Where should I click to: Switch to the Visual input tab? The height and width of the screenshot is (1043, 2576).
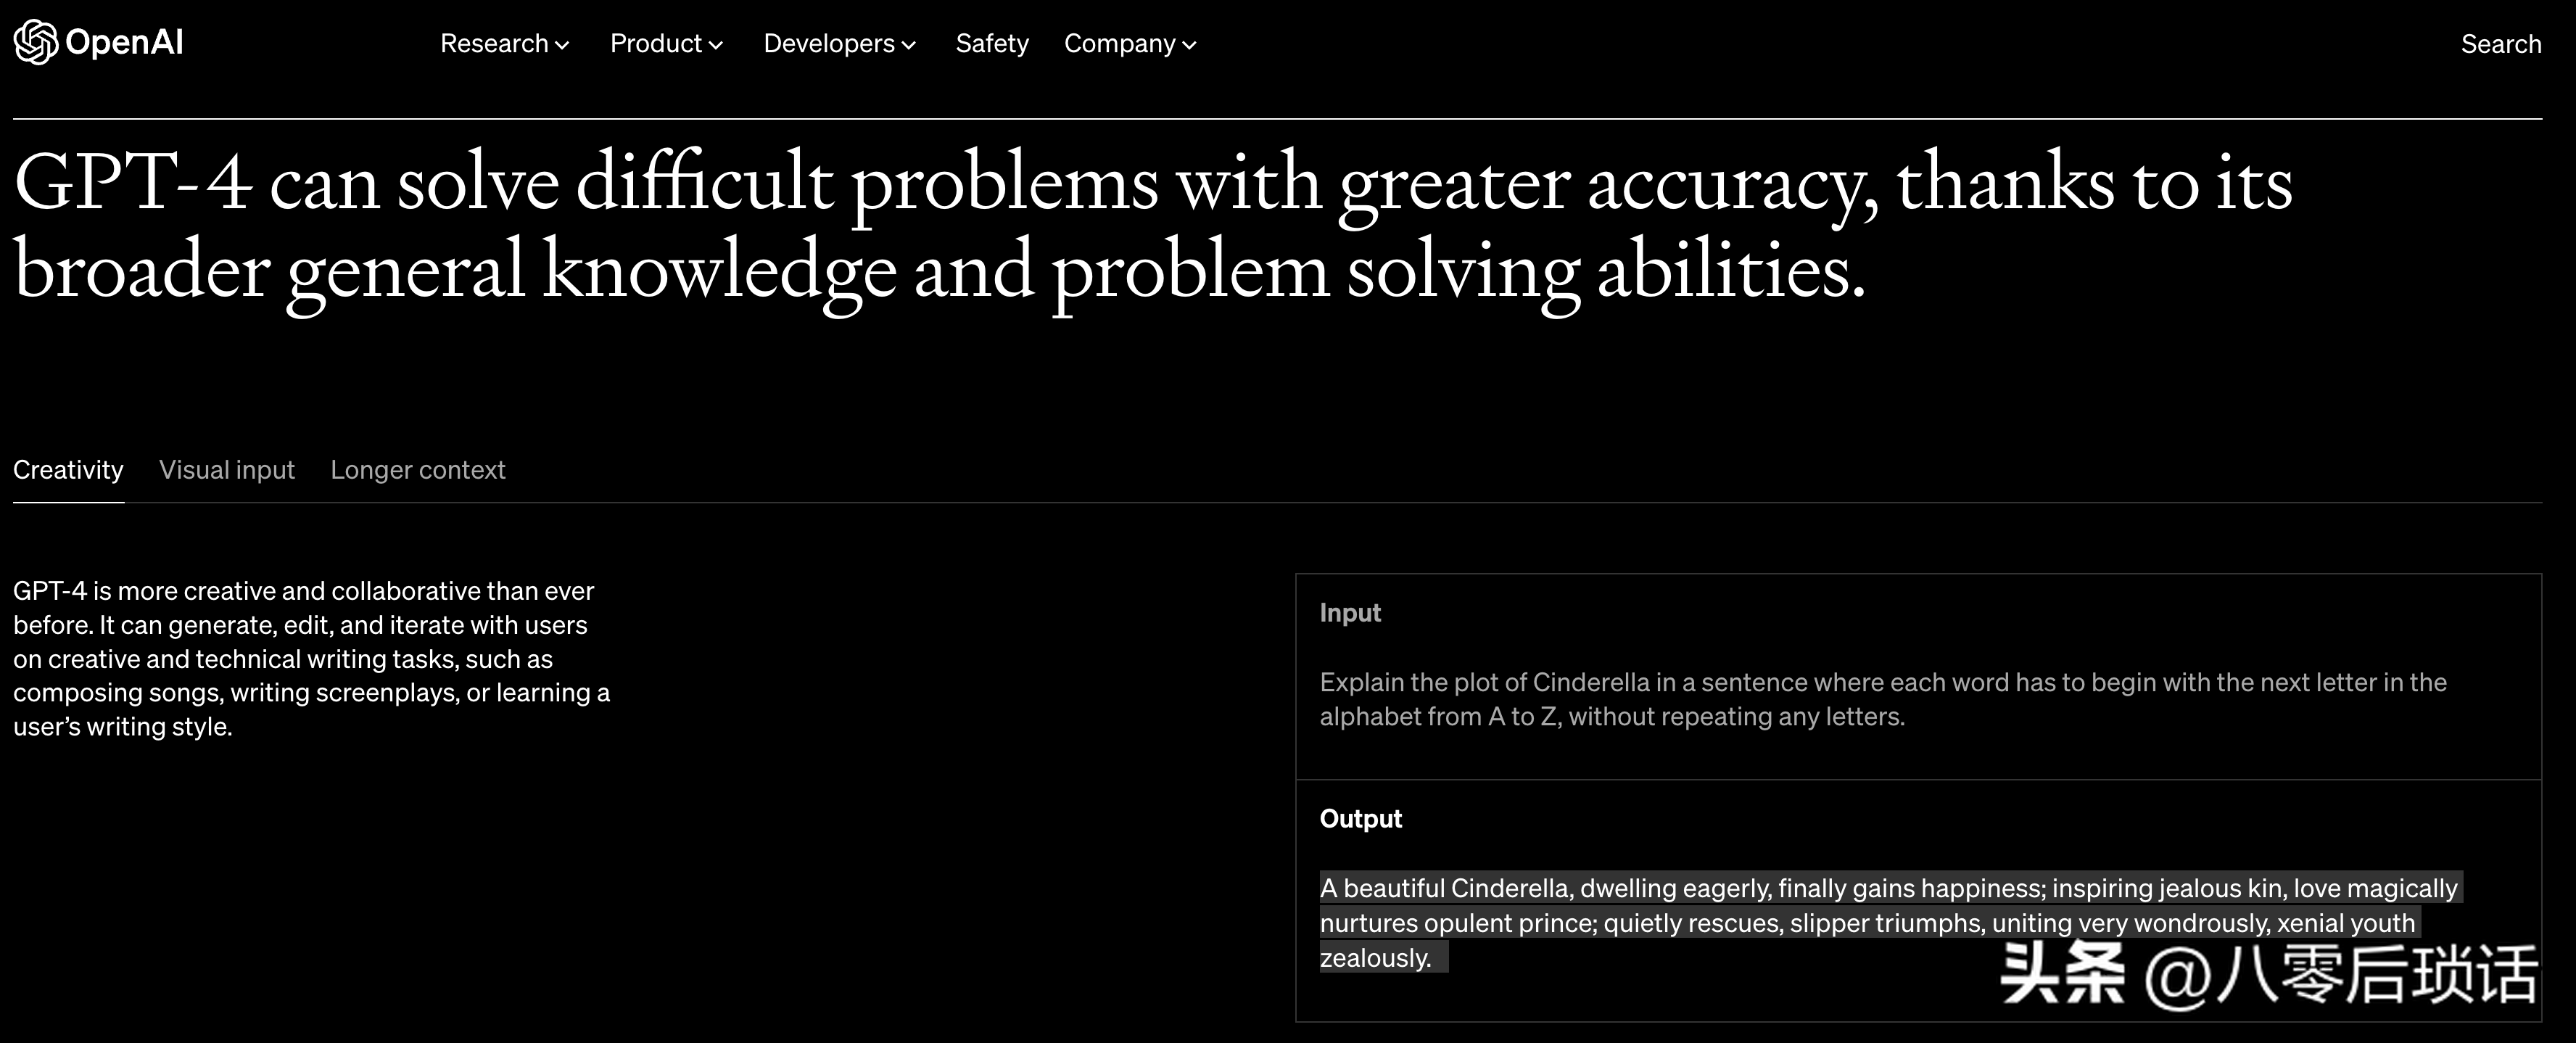(227, 470)
